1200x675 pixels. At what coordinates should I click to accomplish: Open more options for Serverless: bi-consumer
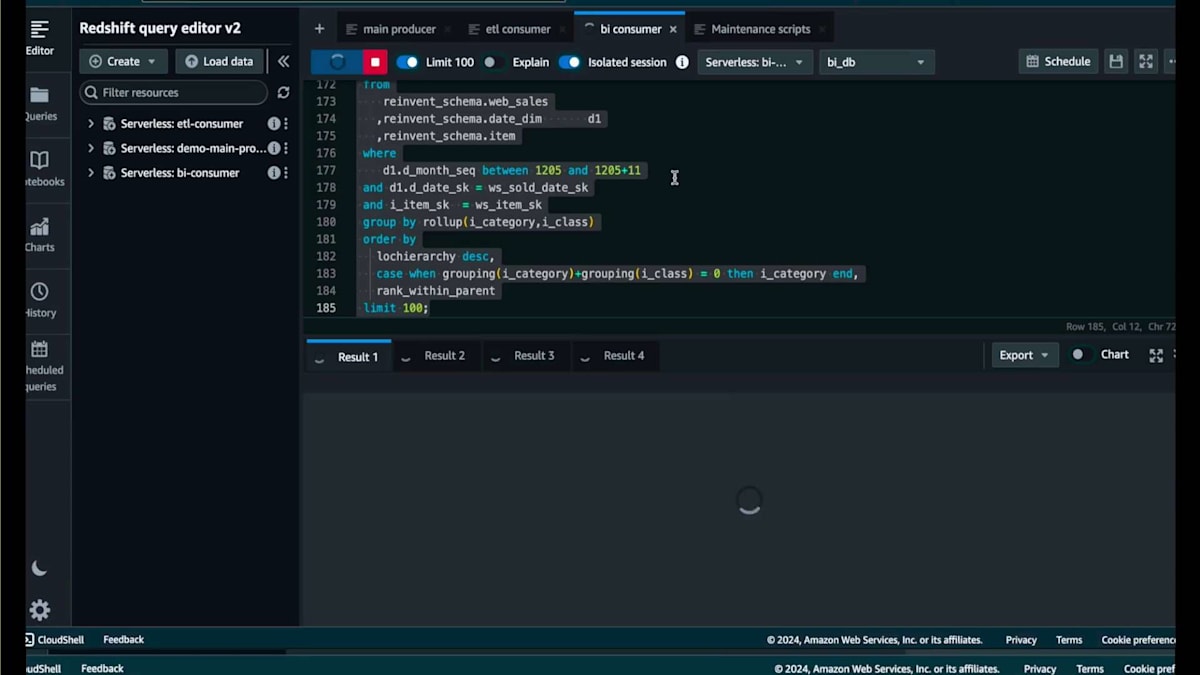[286, 173]
